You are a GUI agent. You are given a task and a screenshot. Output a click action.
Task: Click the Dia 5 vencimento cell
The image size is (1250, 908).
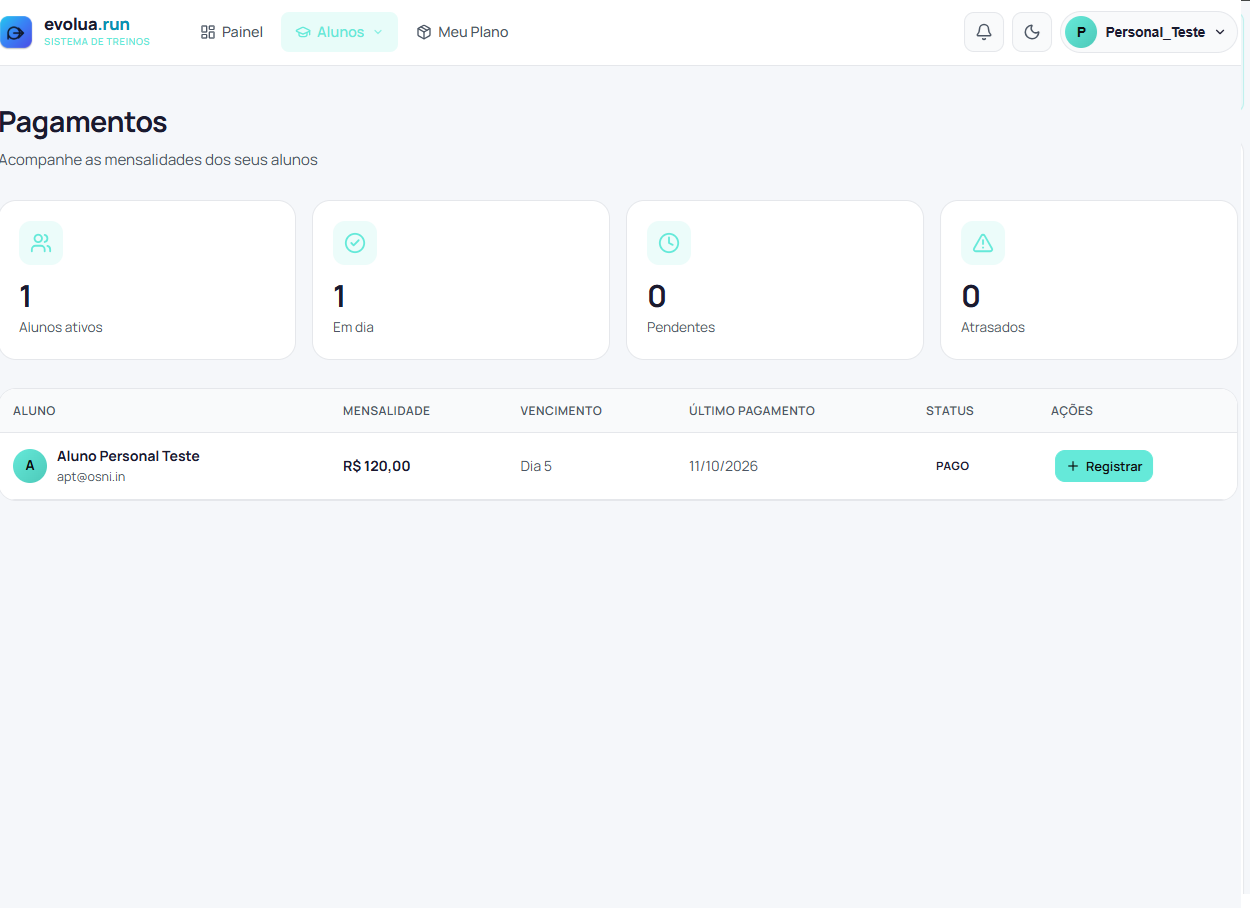coord(536,466)
